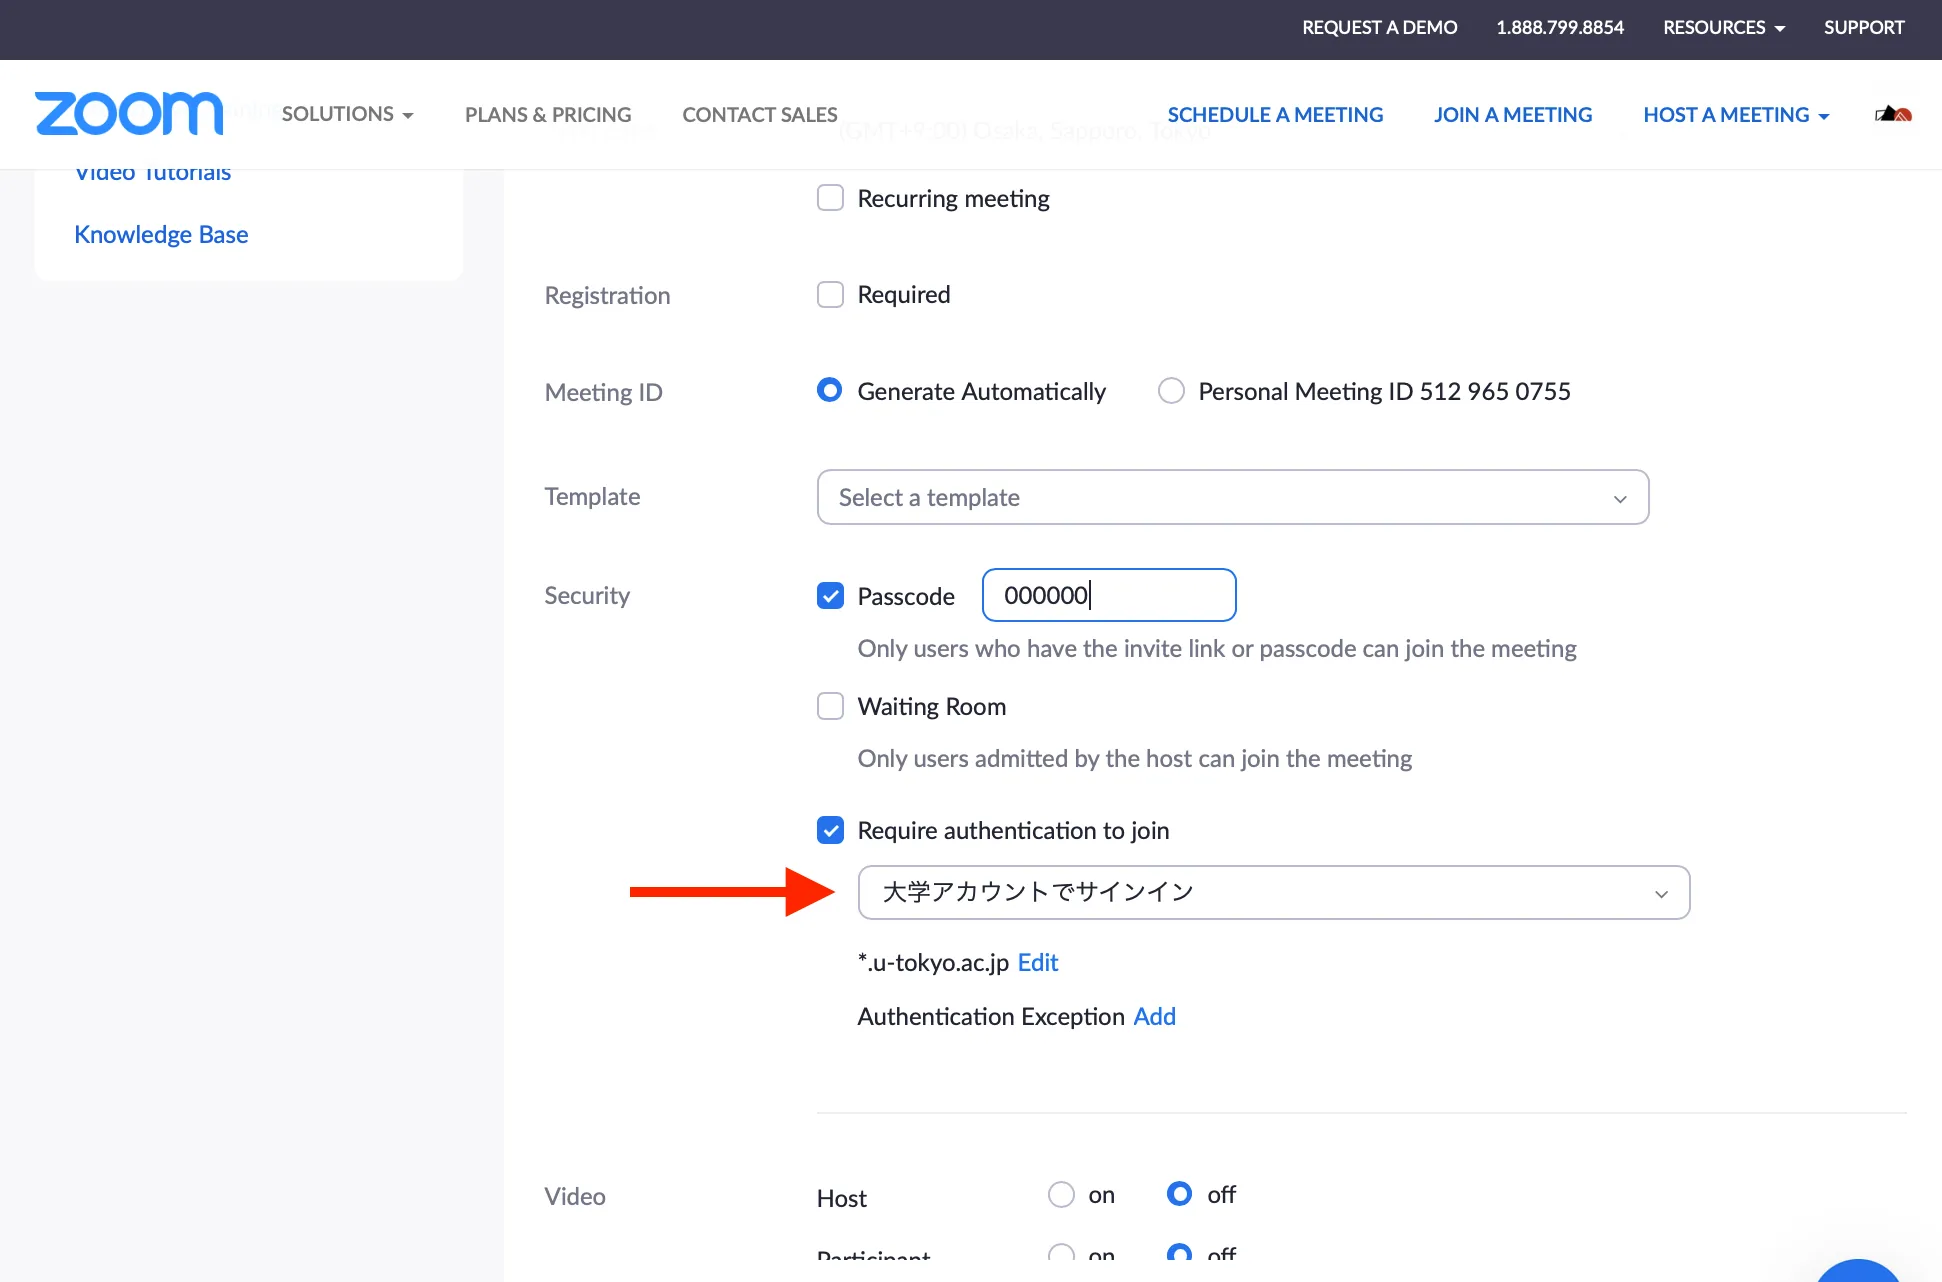Expand the authentication method dropdown
Screen dimensions: 1942x1282
[1273, 892]
